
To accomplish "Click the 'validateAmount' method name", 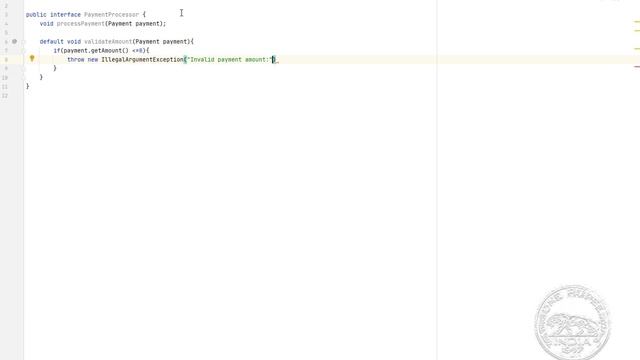I will (x=108, y=42).
